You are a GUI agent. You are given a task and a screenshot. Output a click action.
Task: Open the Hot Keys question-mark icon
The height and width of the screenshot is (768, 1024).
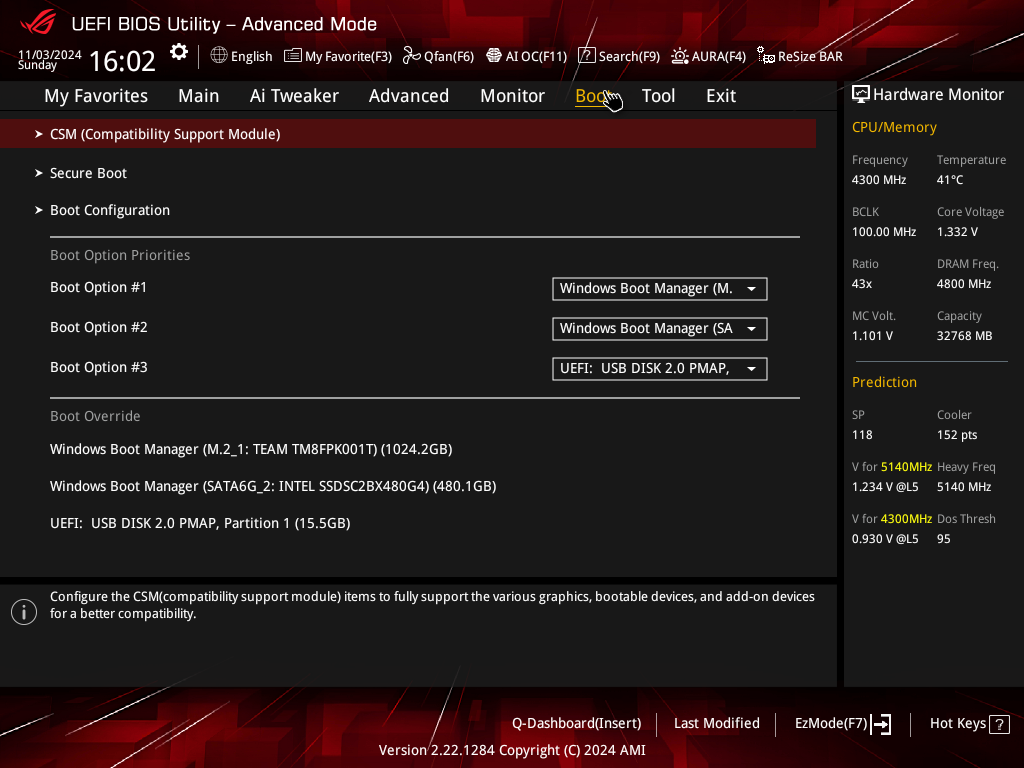pos(999,724)
